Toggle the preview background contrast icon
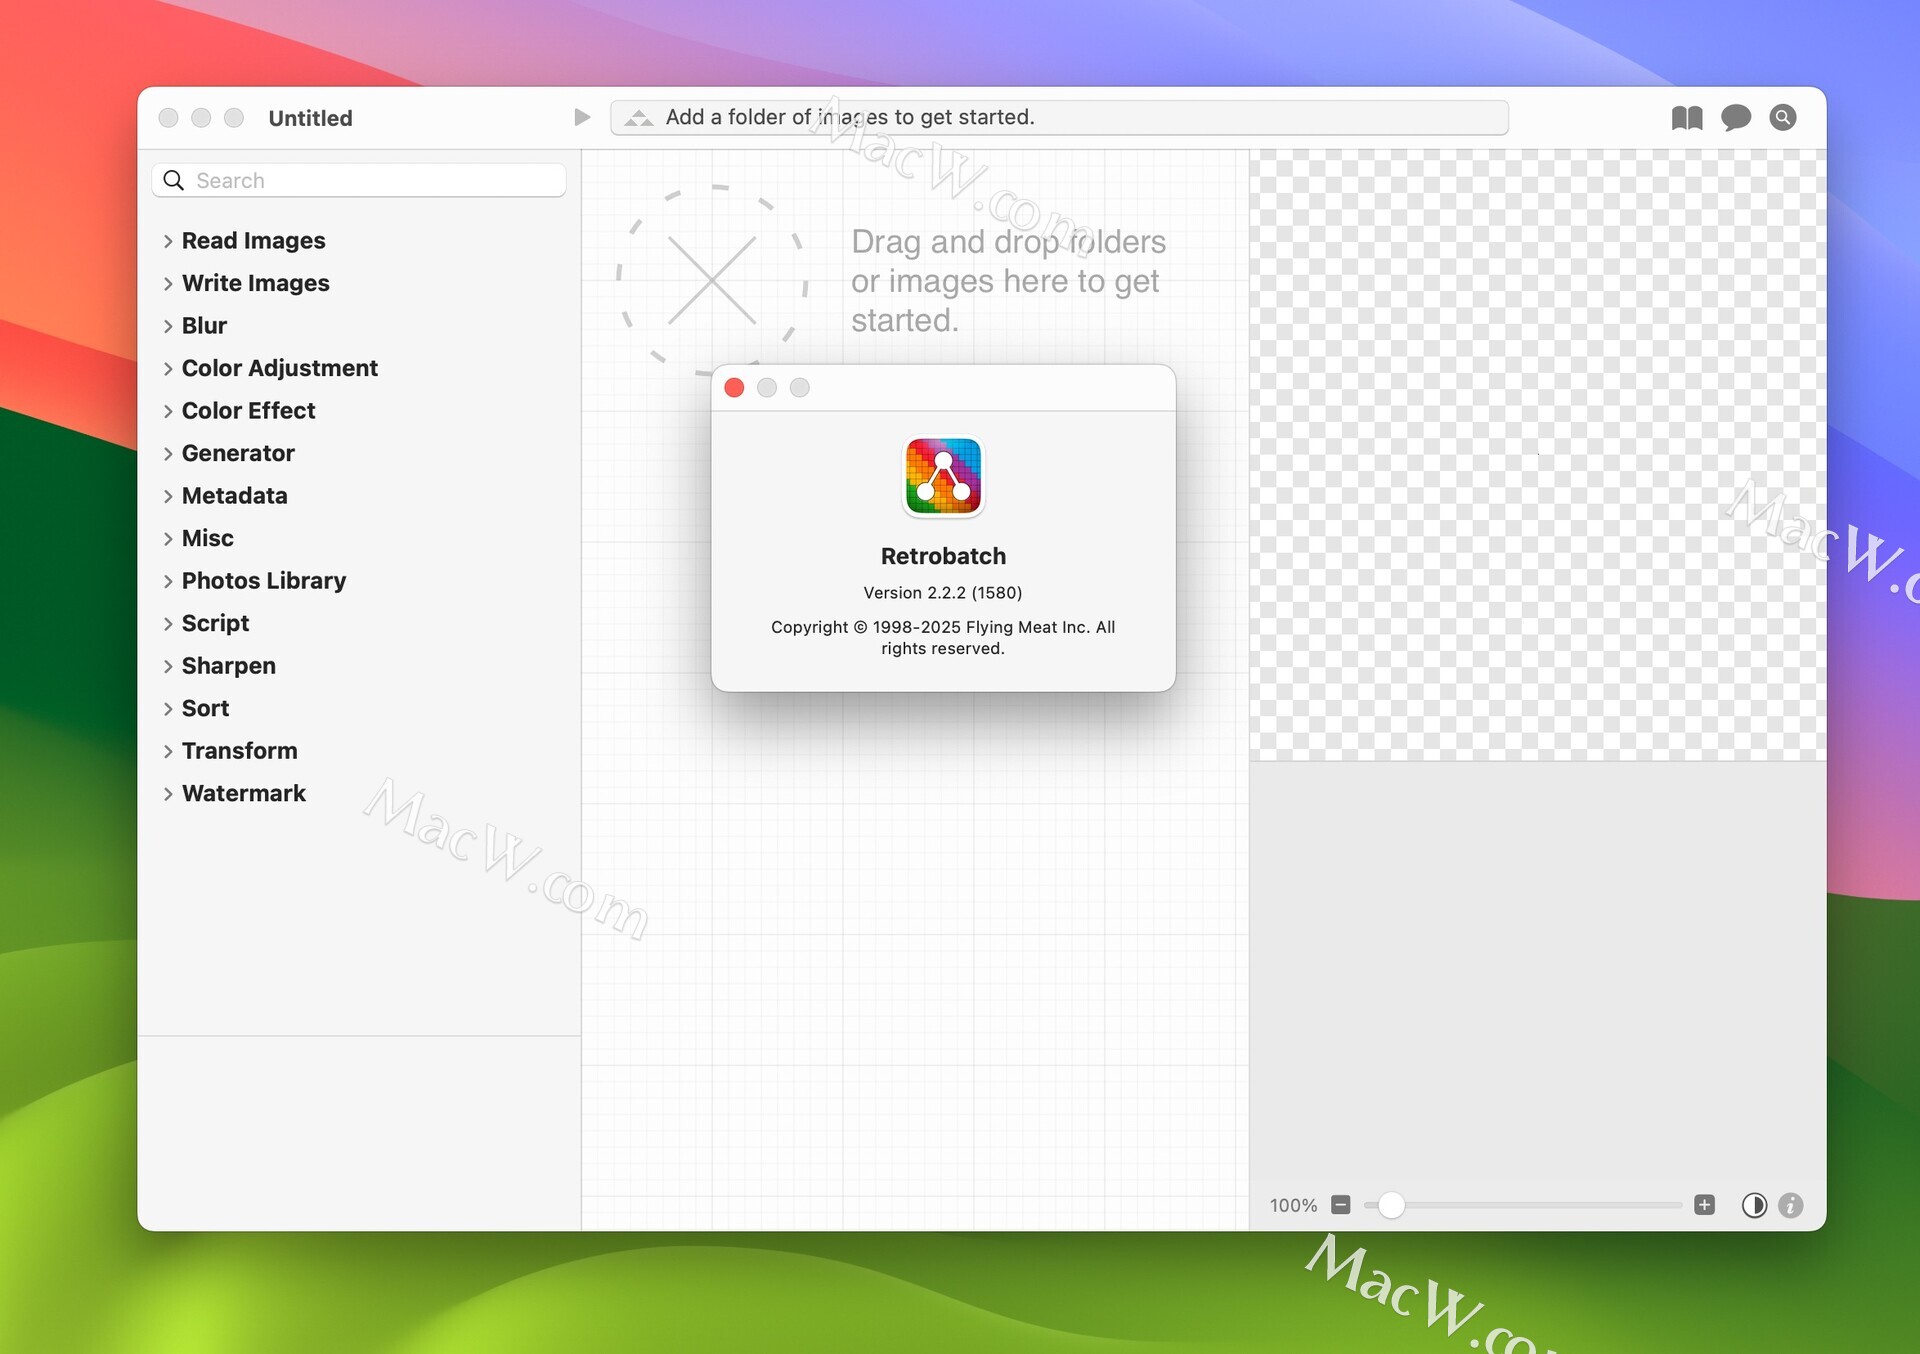Screen dimensions: 1920x1354 tap(1754, 1205)
